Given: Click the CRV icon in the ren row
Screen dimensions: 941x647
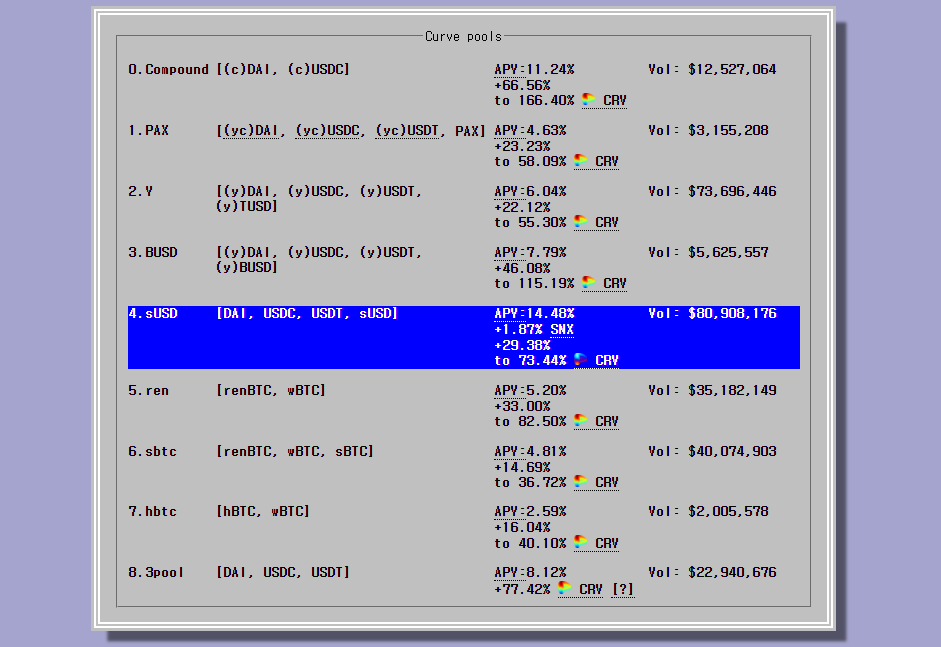Looking at the screenshot, I should click(x=581, y=421).
